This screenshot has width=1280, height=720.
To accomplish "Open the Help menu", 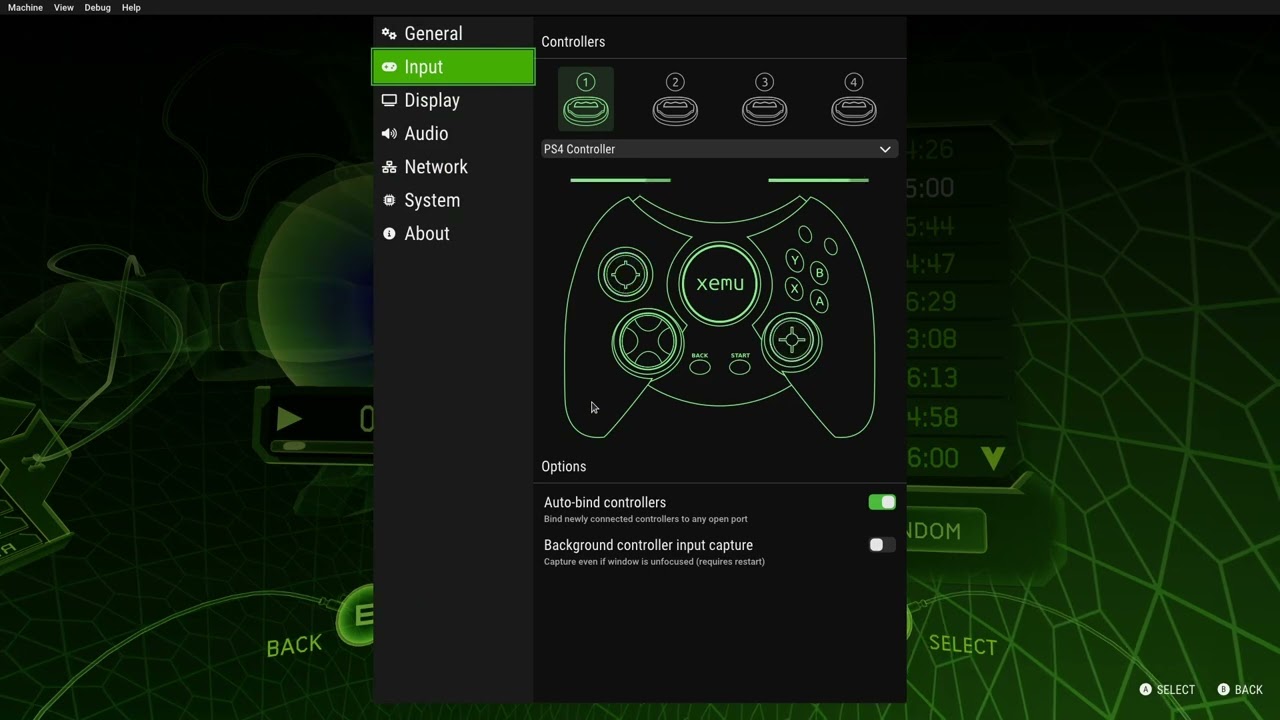I will (131, 7).
